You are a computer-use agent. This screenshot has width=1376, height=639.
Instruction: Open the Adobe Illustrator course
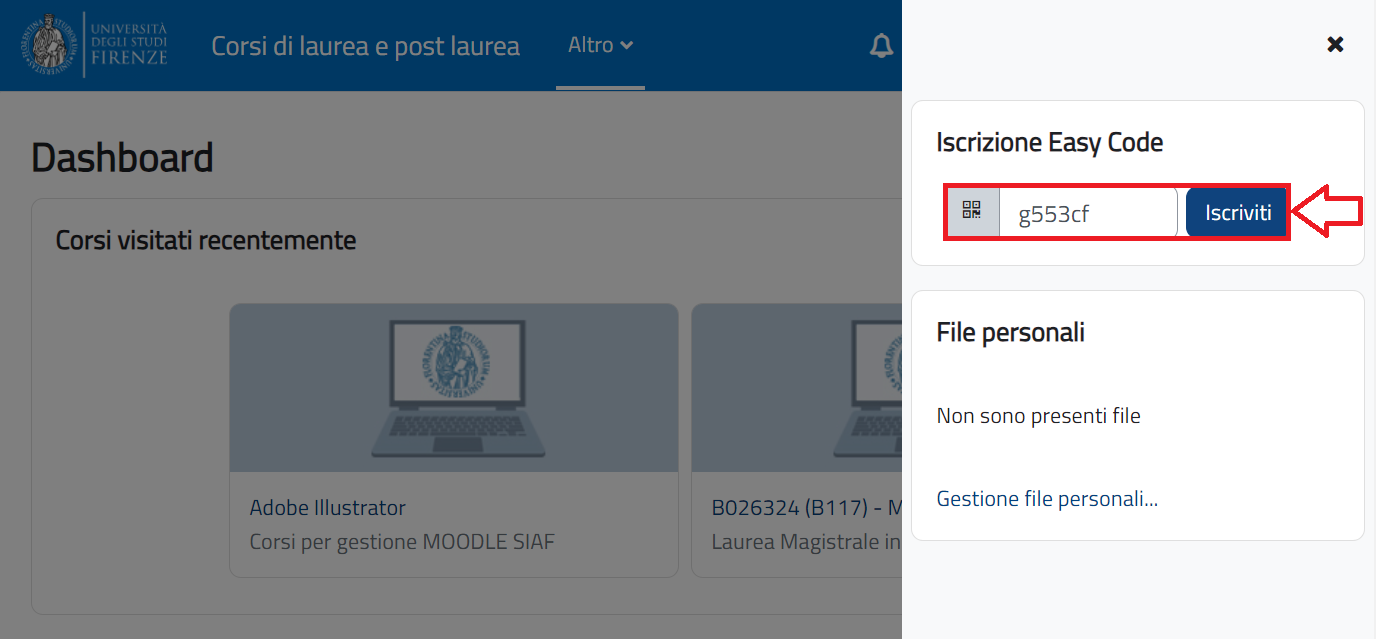(327, 507)
